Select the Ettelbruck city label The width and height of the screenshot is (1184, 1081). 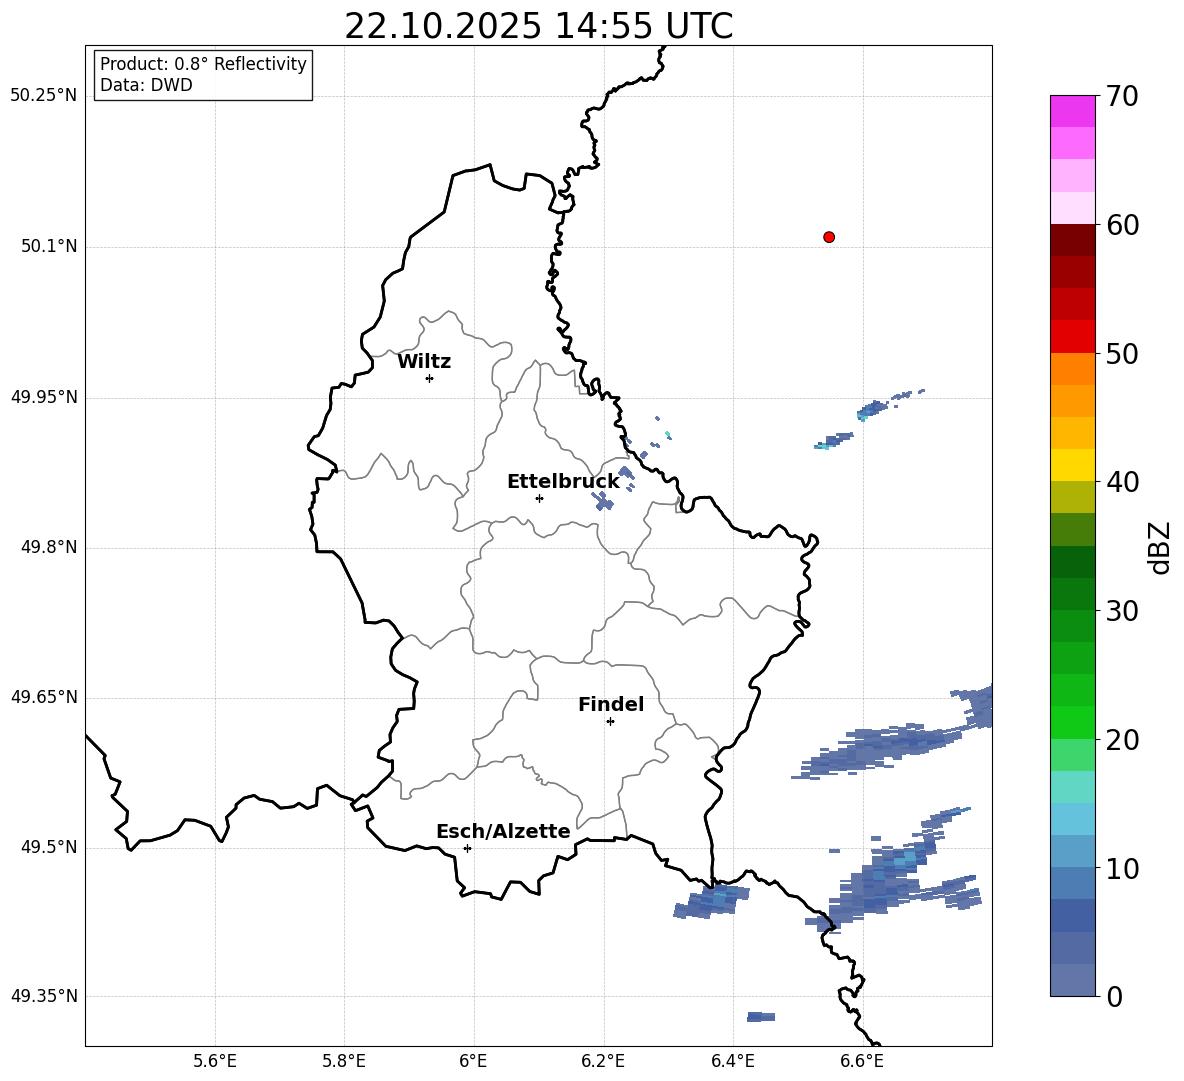[563, 482]
